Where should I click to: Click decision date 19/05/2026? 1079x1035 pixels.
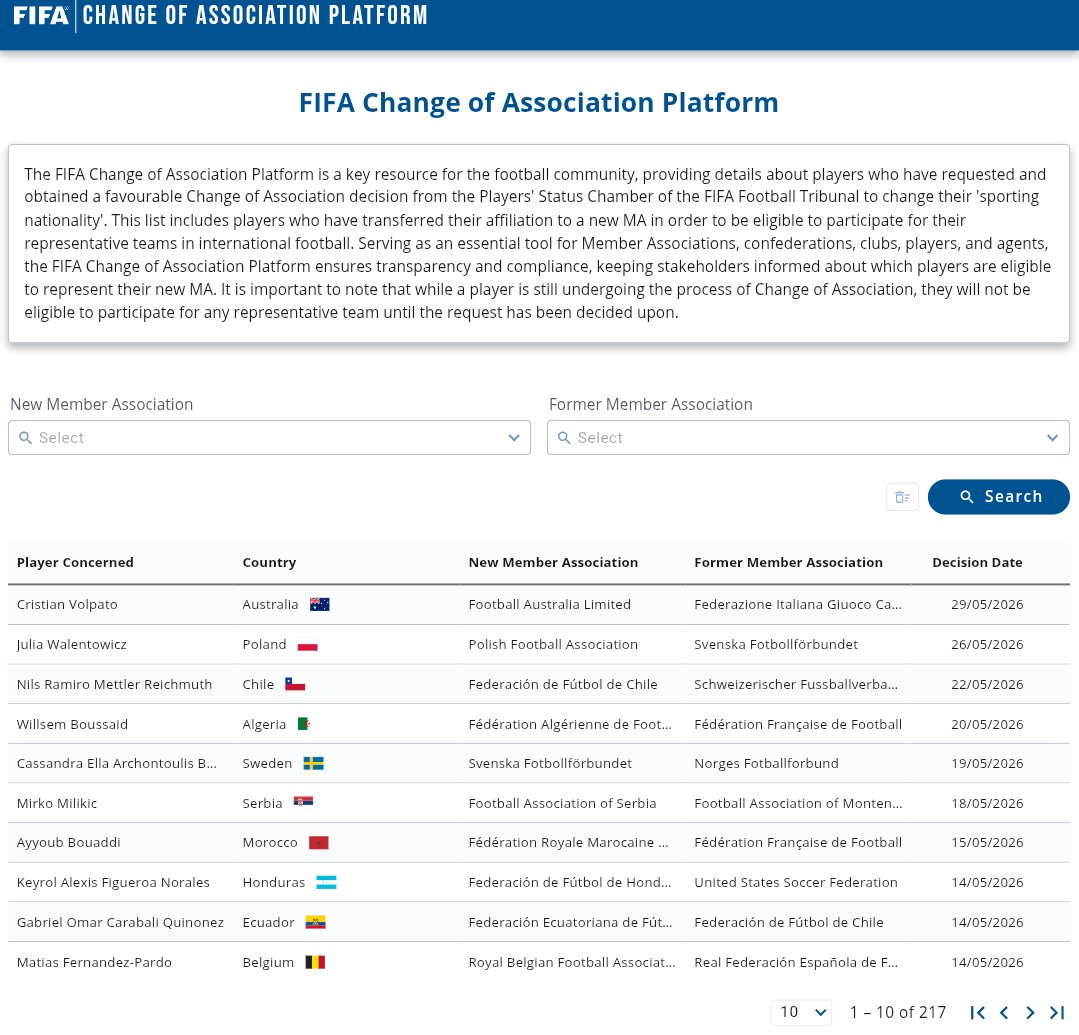(987, 763)
